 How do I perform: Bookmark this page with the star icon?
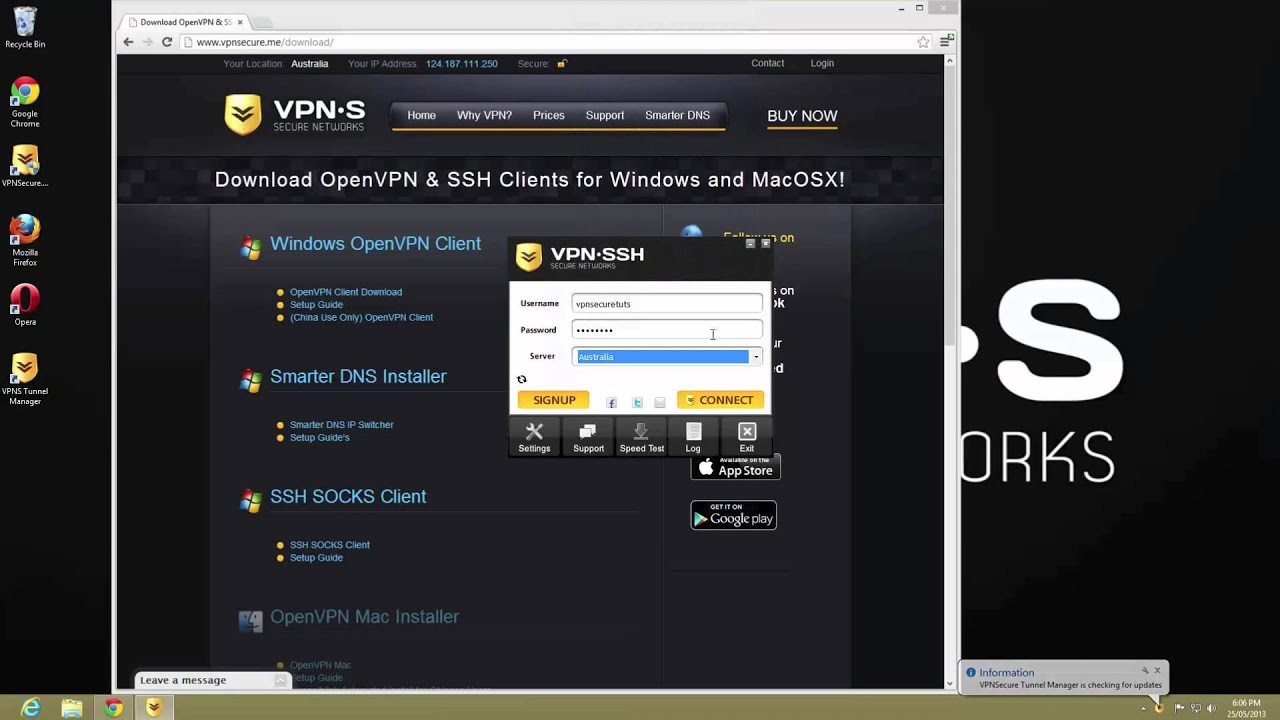point(923,42)
